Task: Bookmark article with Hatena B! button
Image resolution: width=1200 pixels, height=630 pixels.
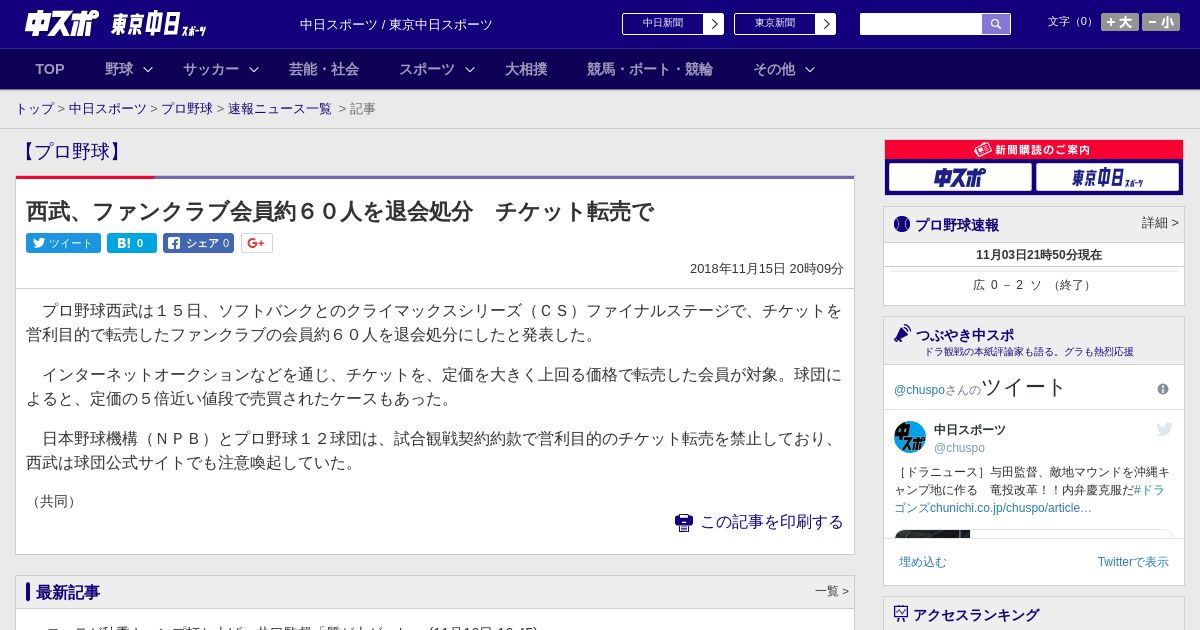Action: [x=132, y=243]
